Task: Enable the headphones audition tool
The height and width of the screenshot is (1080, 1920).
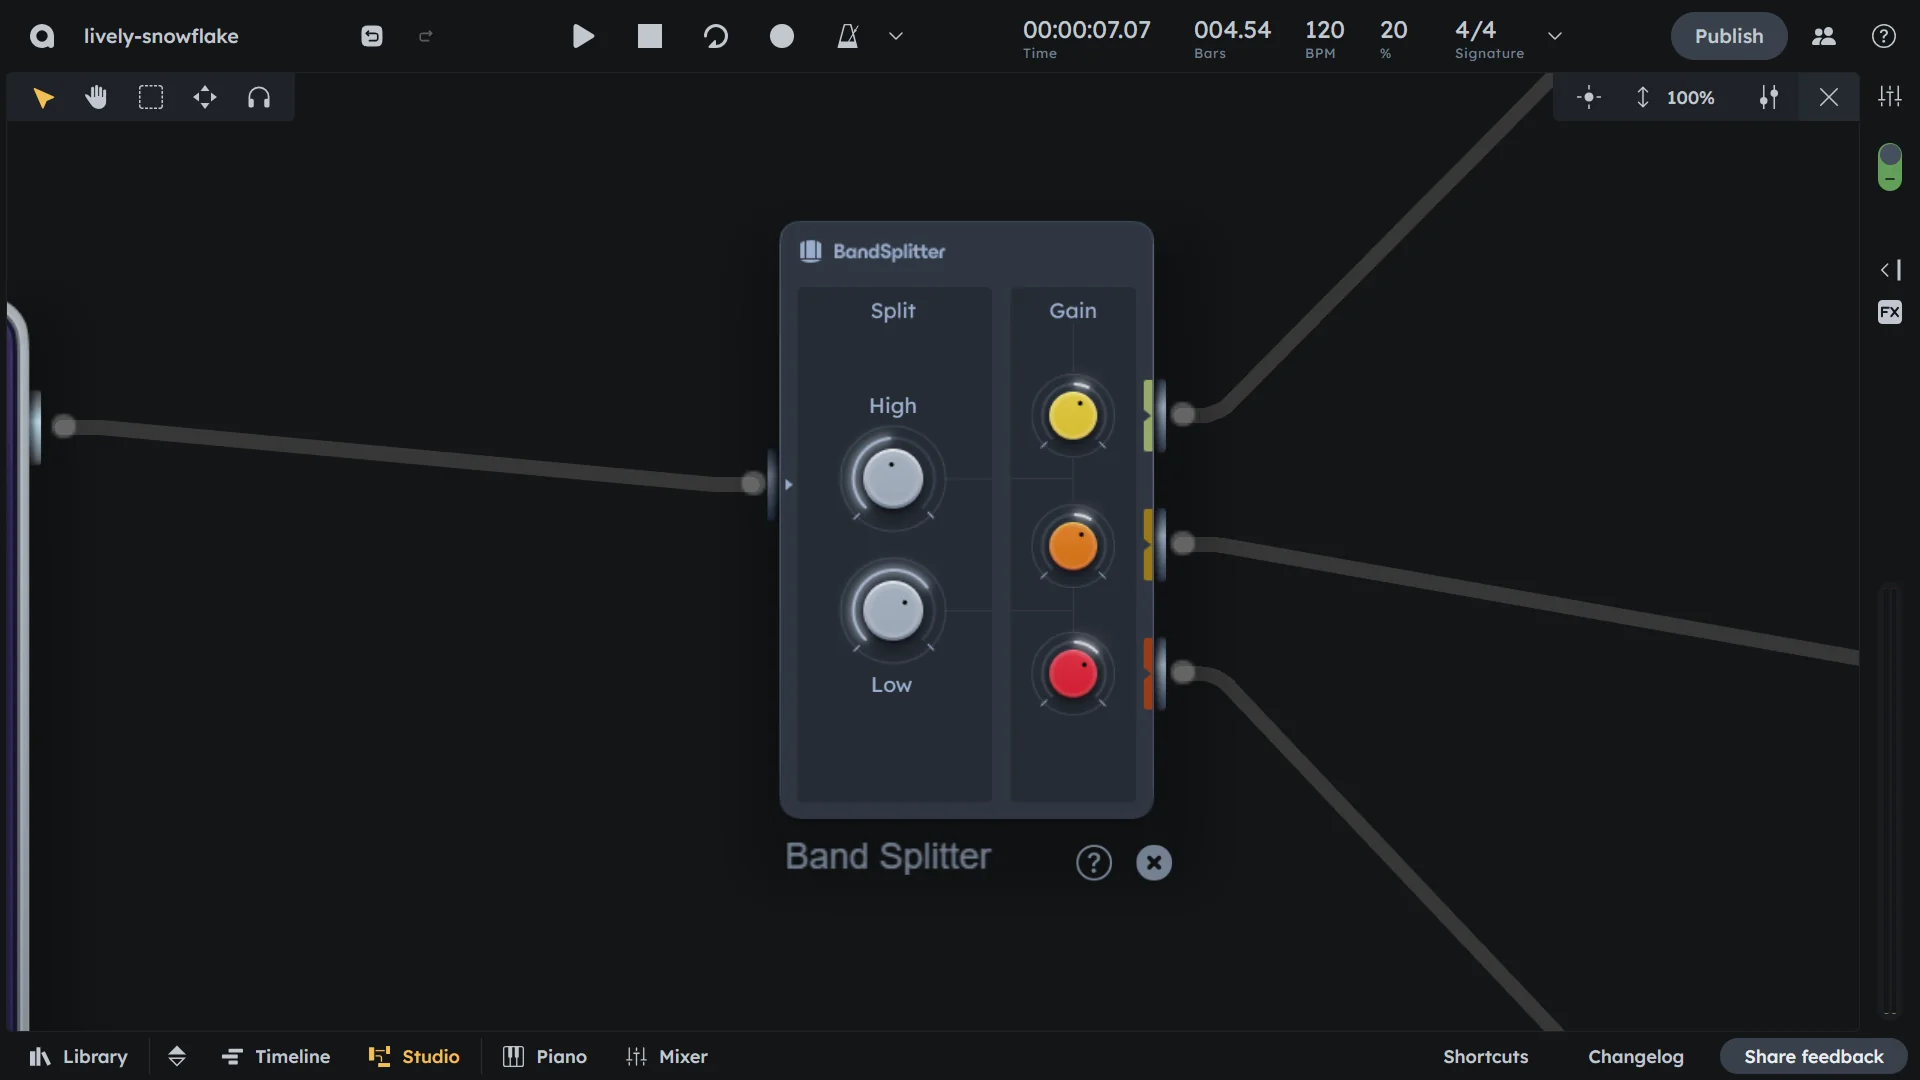Action: 259,97
